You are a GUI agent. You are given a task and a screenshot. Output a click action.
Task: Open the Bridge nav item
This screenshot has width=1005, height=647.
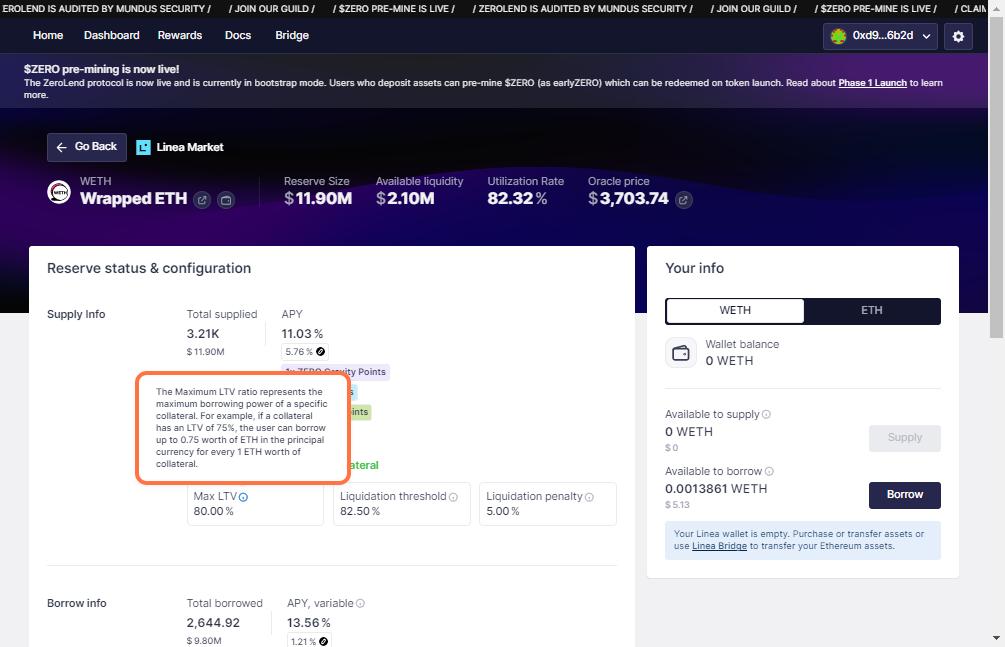click(292, 35)
